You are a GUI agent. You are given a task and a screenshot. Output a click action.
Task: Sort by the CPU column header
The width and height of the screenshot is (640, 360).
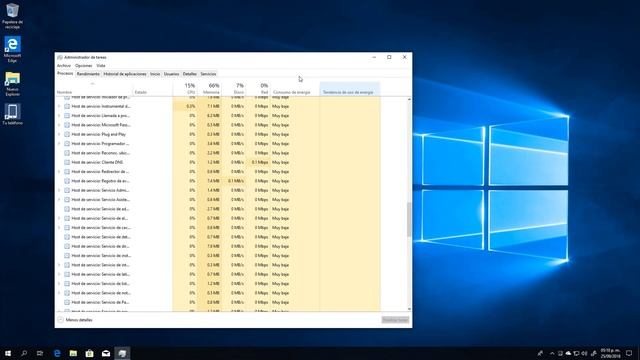185,89
